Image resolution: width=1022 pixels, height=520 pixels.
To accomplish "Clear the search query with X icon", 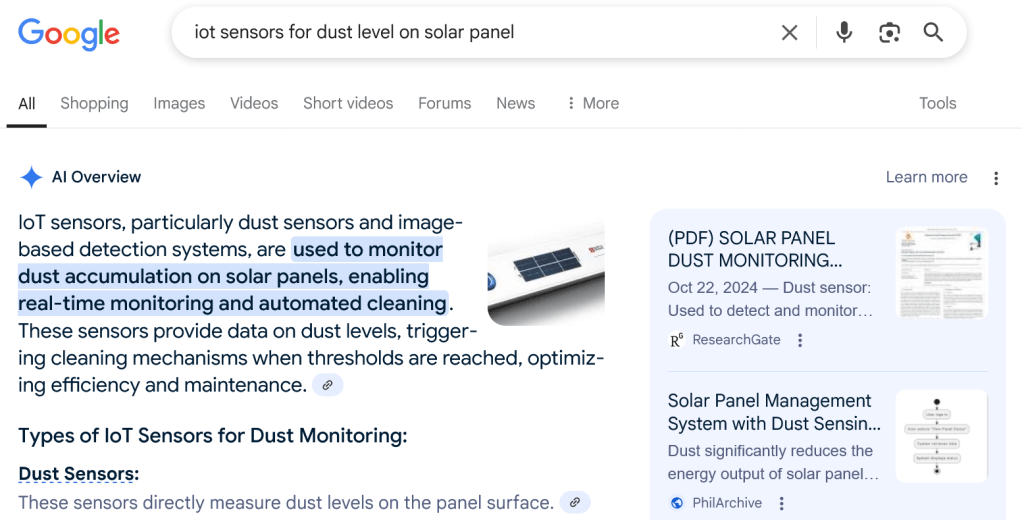I will [789, 33].
